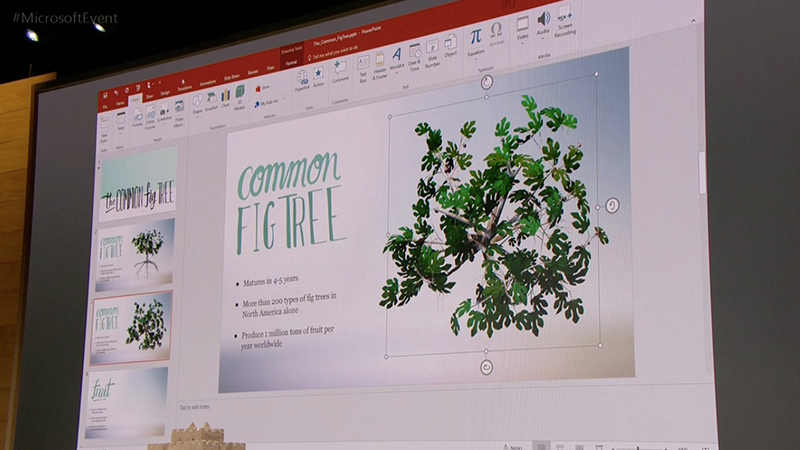Insert Audio
800x450 pixels.
click(543, 23)
